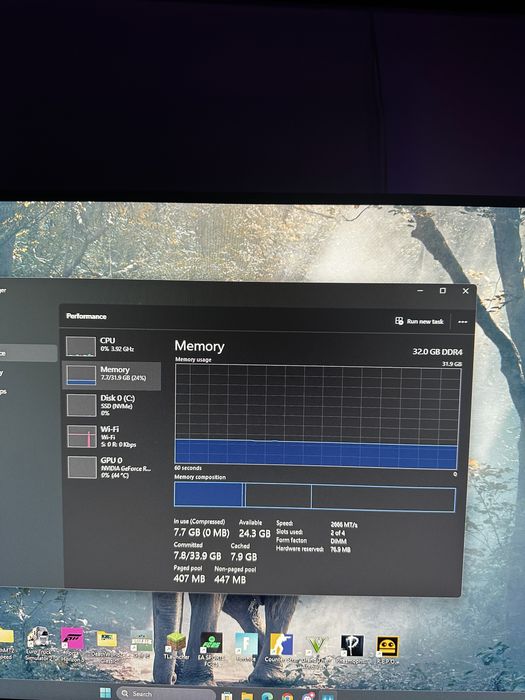
Task: Open the Counter-Strike desktop shortcut
Action: click(x=281, y=648)
